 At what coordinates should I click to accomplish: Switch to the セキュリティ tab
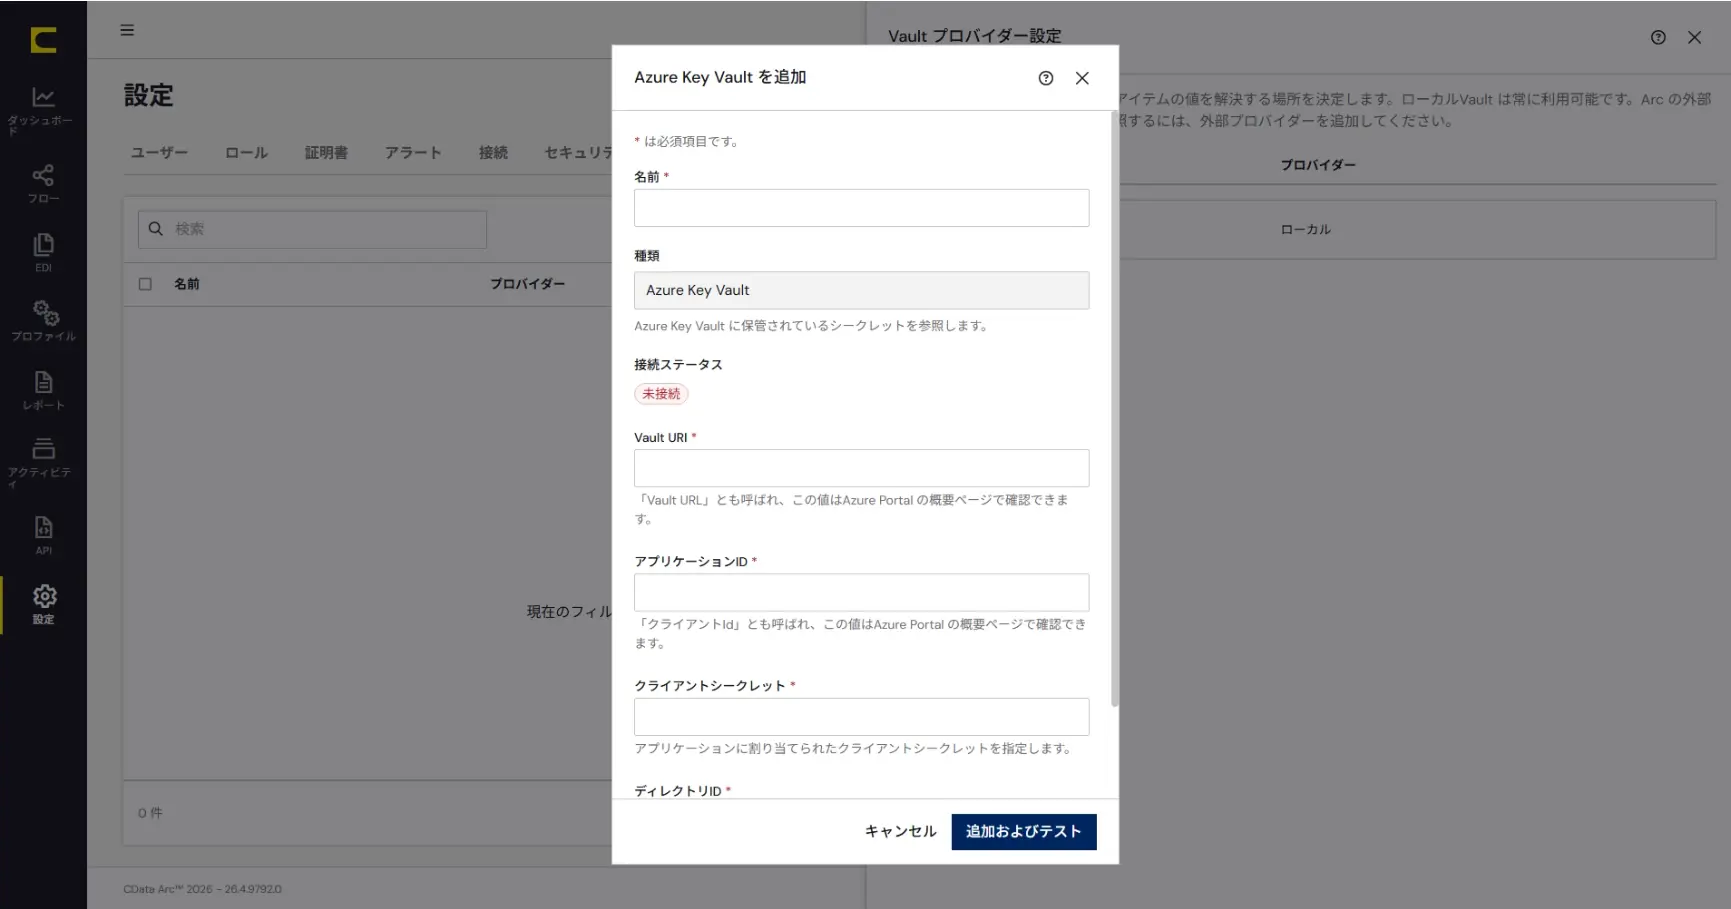[x=578, y=153]
